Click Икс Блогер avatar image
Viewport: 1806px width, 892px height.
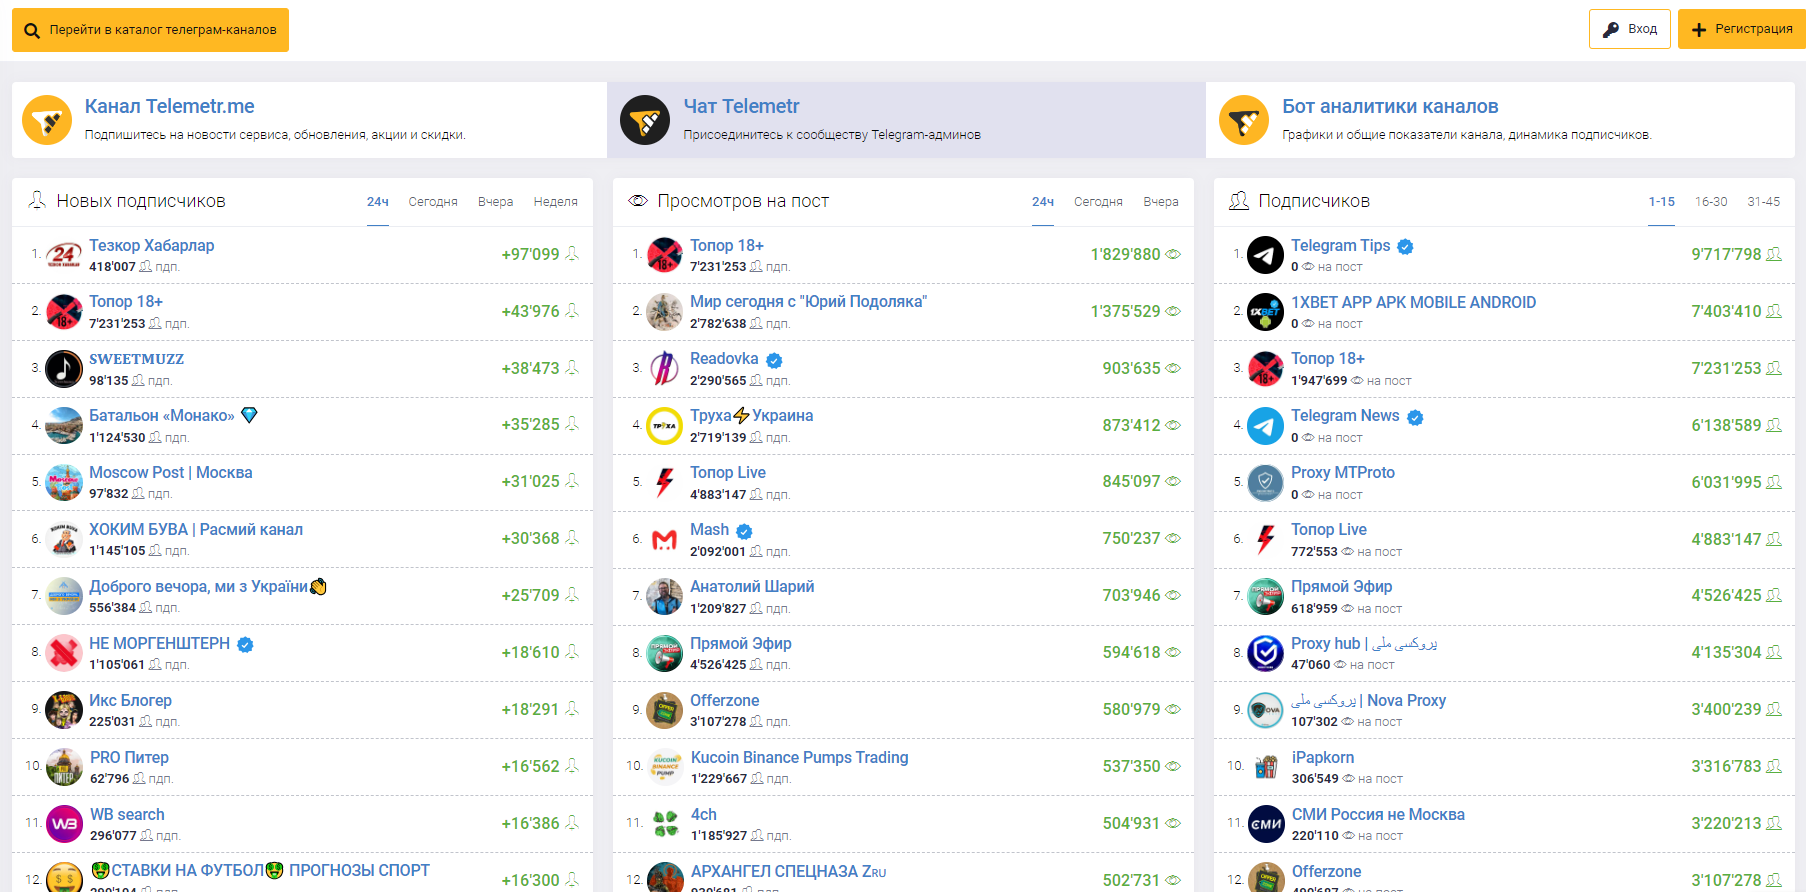point(64,711)
